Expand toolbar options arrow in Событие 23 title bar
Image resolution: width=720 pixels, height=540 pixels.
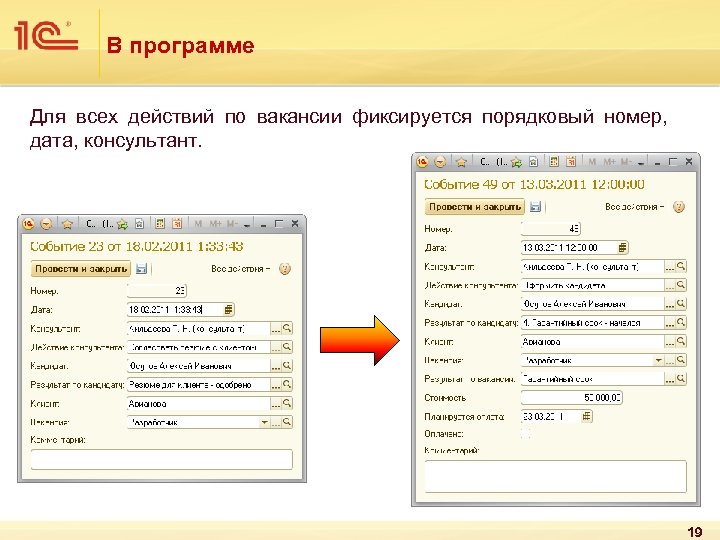click(247, 225)
